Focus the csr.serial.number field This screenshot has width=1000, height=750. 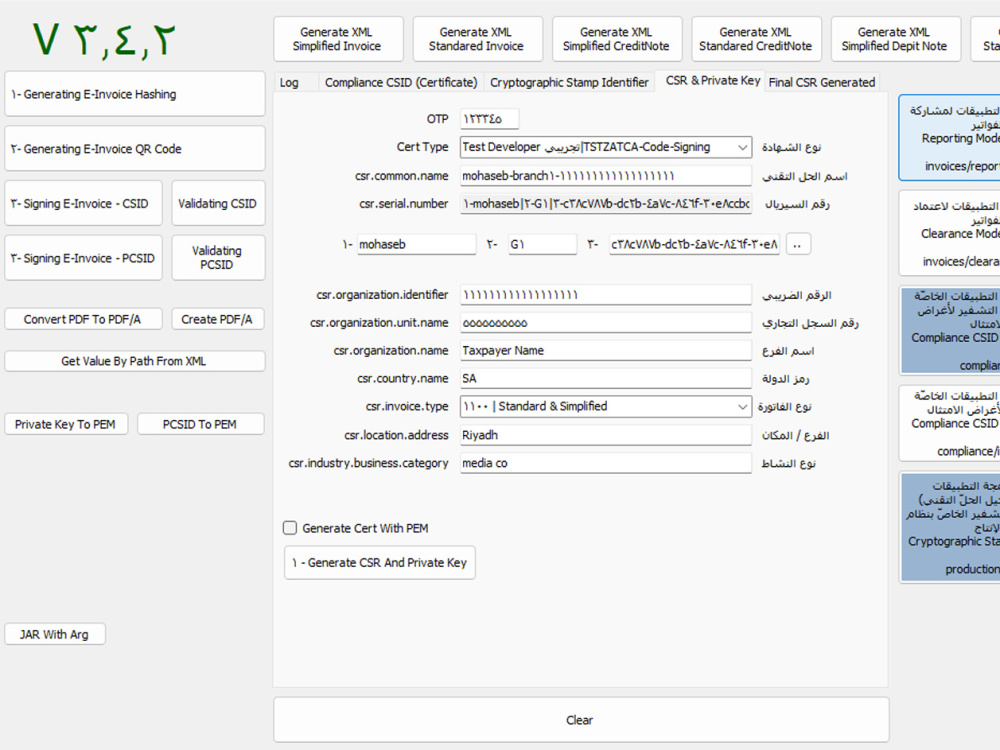pyautogui.click(x=606, y=203)
